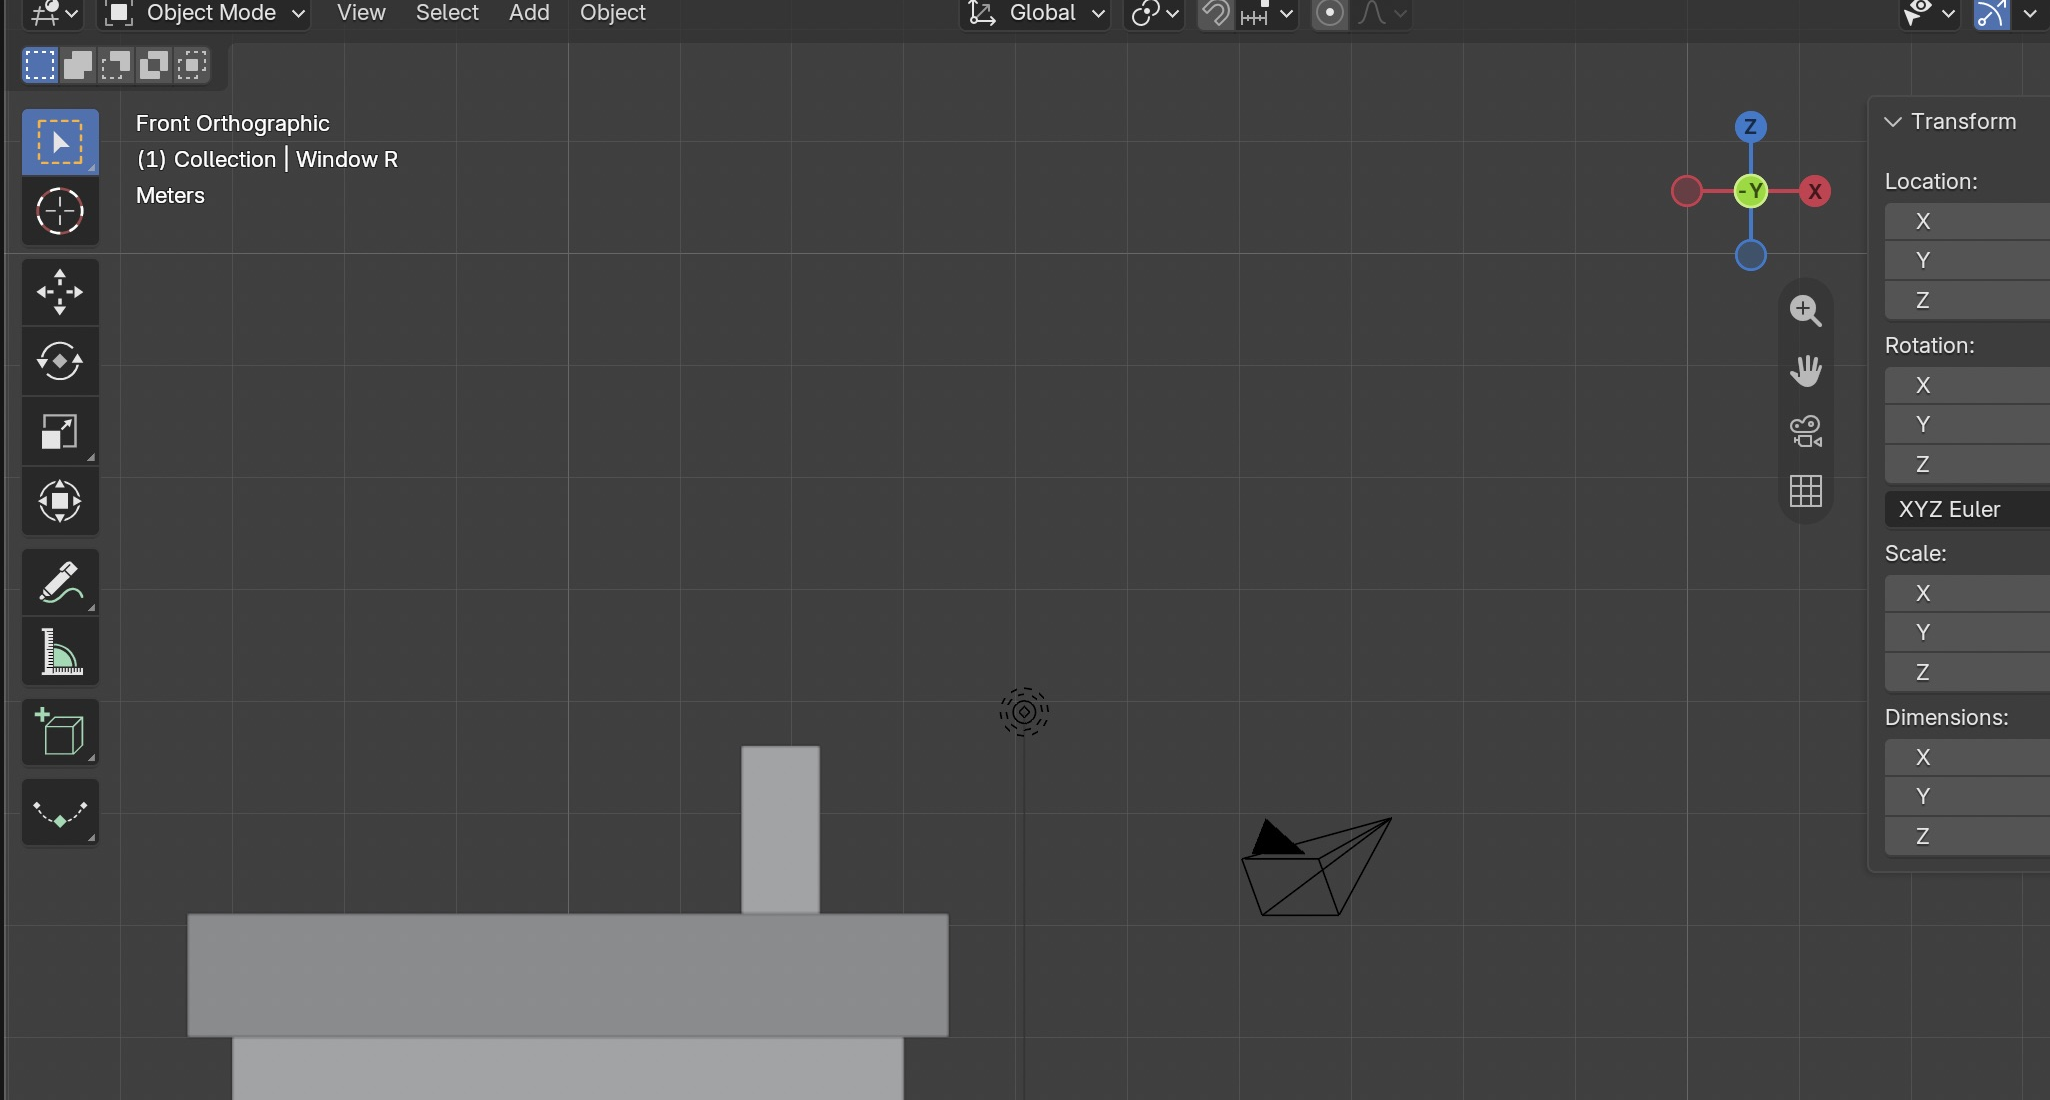Click the Dimensions Y field
This screenshot has height=1100, width=2050.
[1967, 796]
